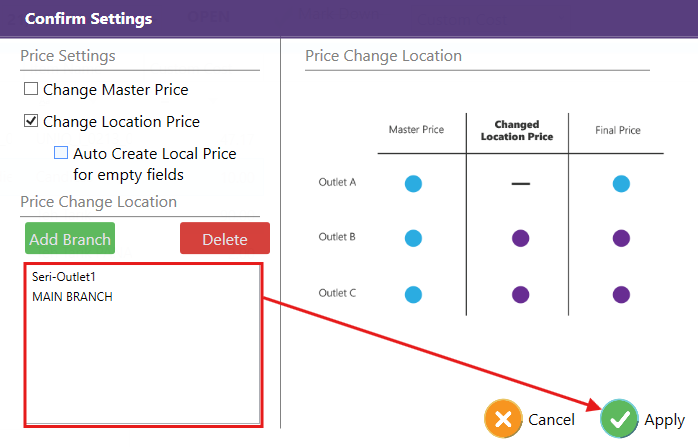Click Outlet C Final Price purple dot
The width and height of the screenshot is (698, 447).
(621, 294)
